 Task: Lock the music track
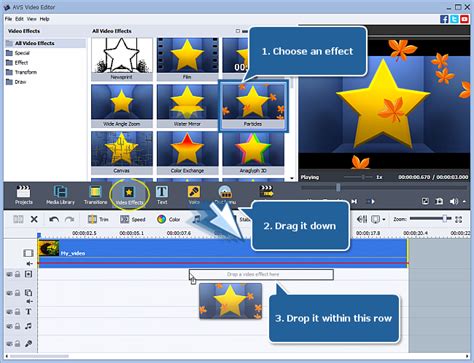[x=17, y=326]
